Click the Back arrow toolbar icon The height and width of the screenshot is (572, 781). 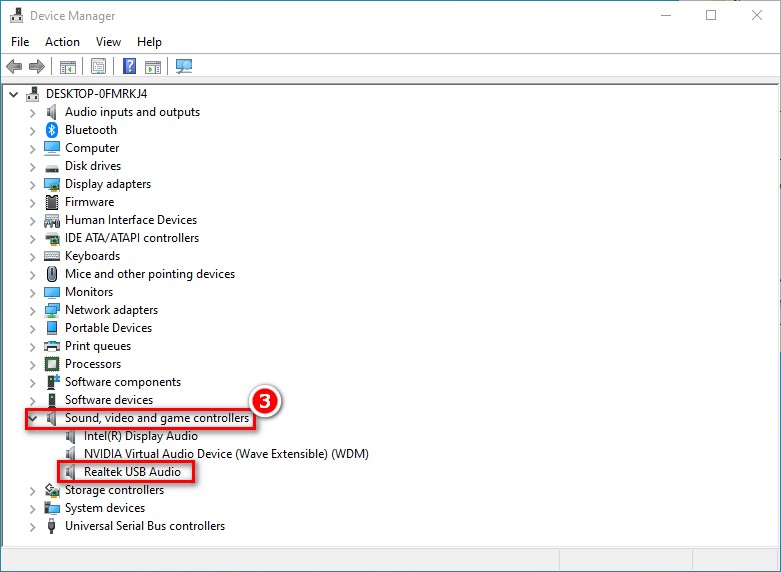[14, 67]
